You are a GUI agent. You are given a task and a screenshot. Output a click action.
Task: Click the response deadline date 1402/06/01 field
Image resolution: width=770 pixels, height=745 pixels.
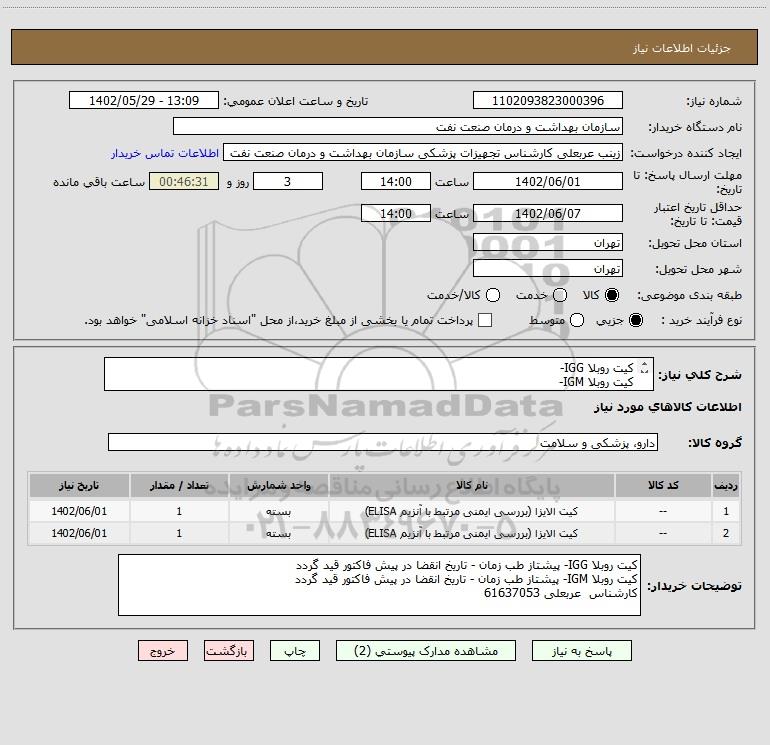point(548,182)
